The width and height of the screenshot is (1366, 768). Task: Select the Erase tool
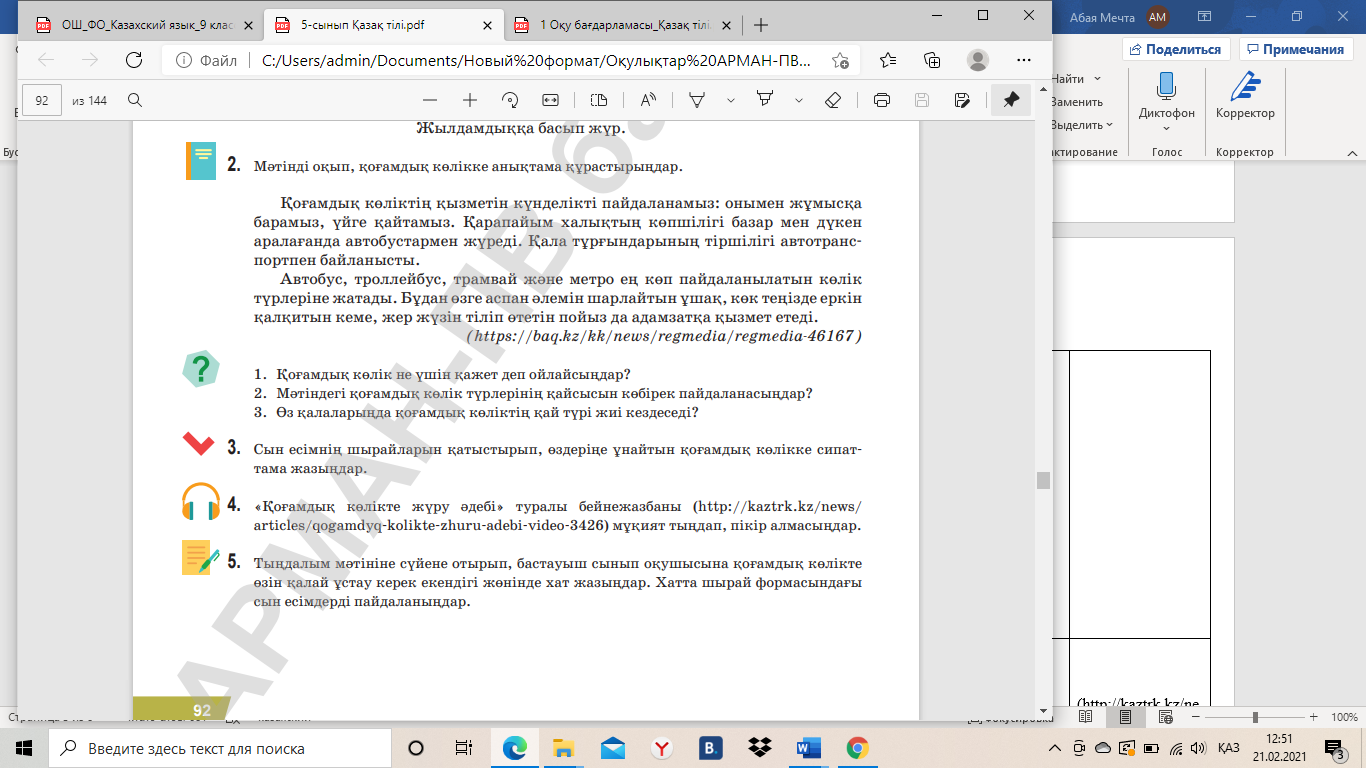[833, 100]
